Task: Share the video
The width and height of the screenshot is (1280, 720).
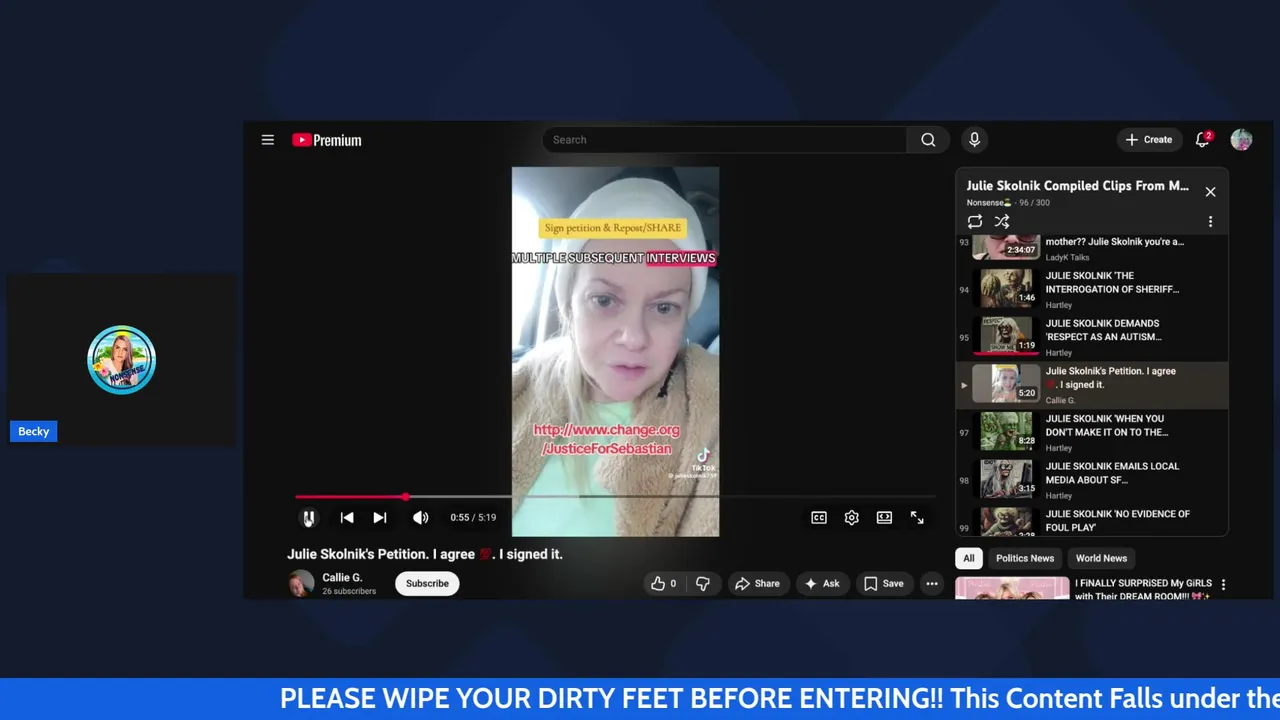Action: coord(757,584)
